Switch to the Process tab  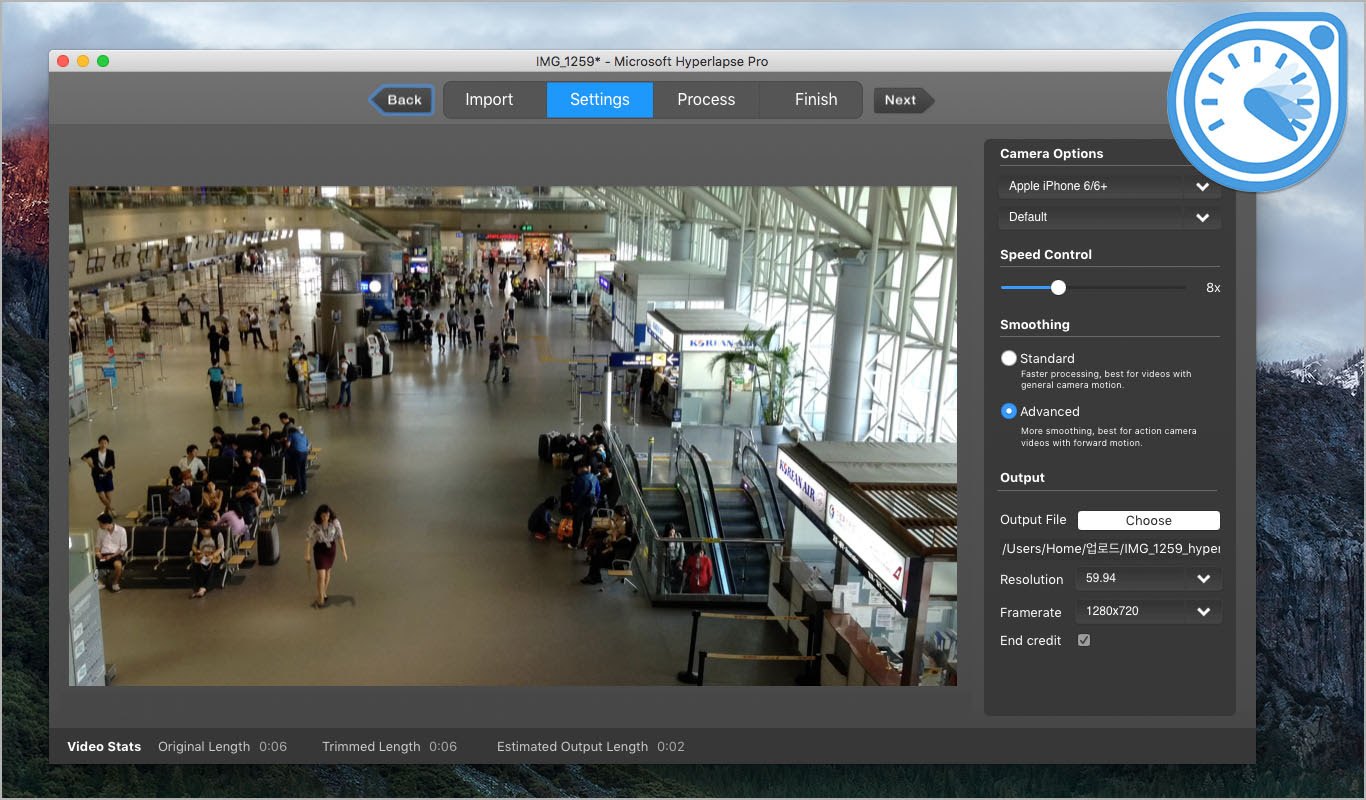coord(706,100)
